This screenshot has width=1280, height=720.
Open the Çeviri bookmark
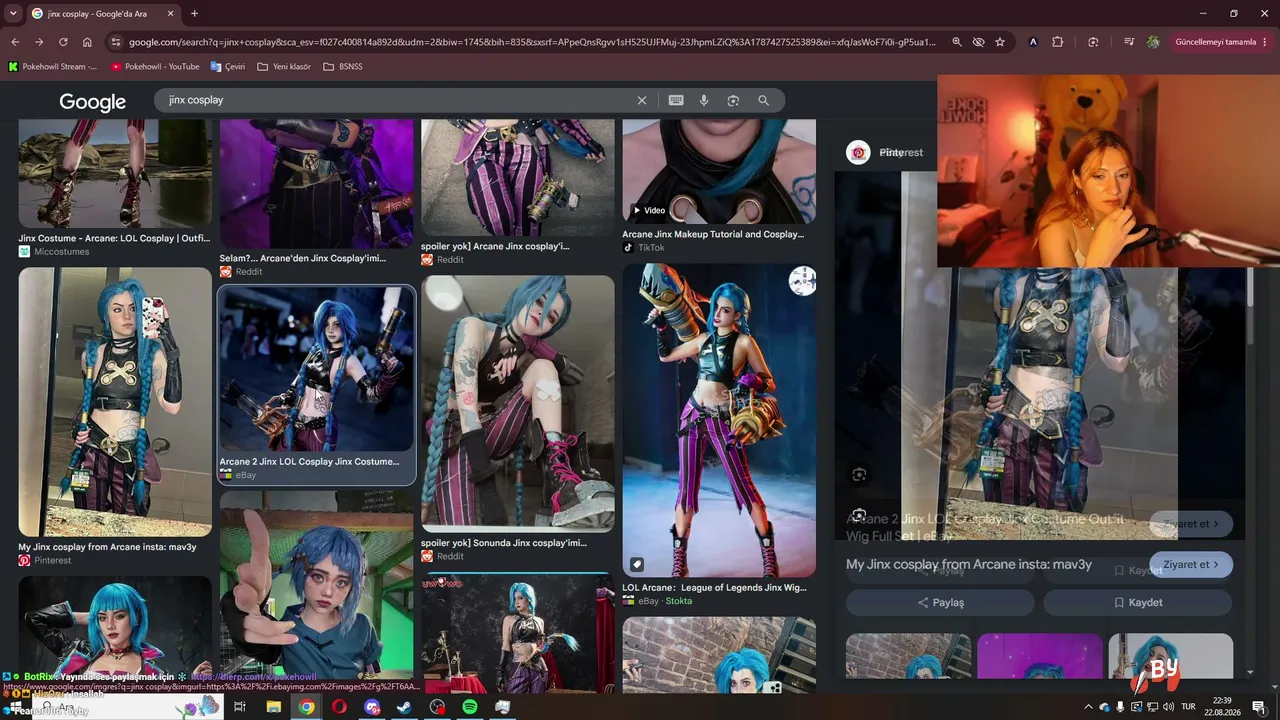point(228,67)
